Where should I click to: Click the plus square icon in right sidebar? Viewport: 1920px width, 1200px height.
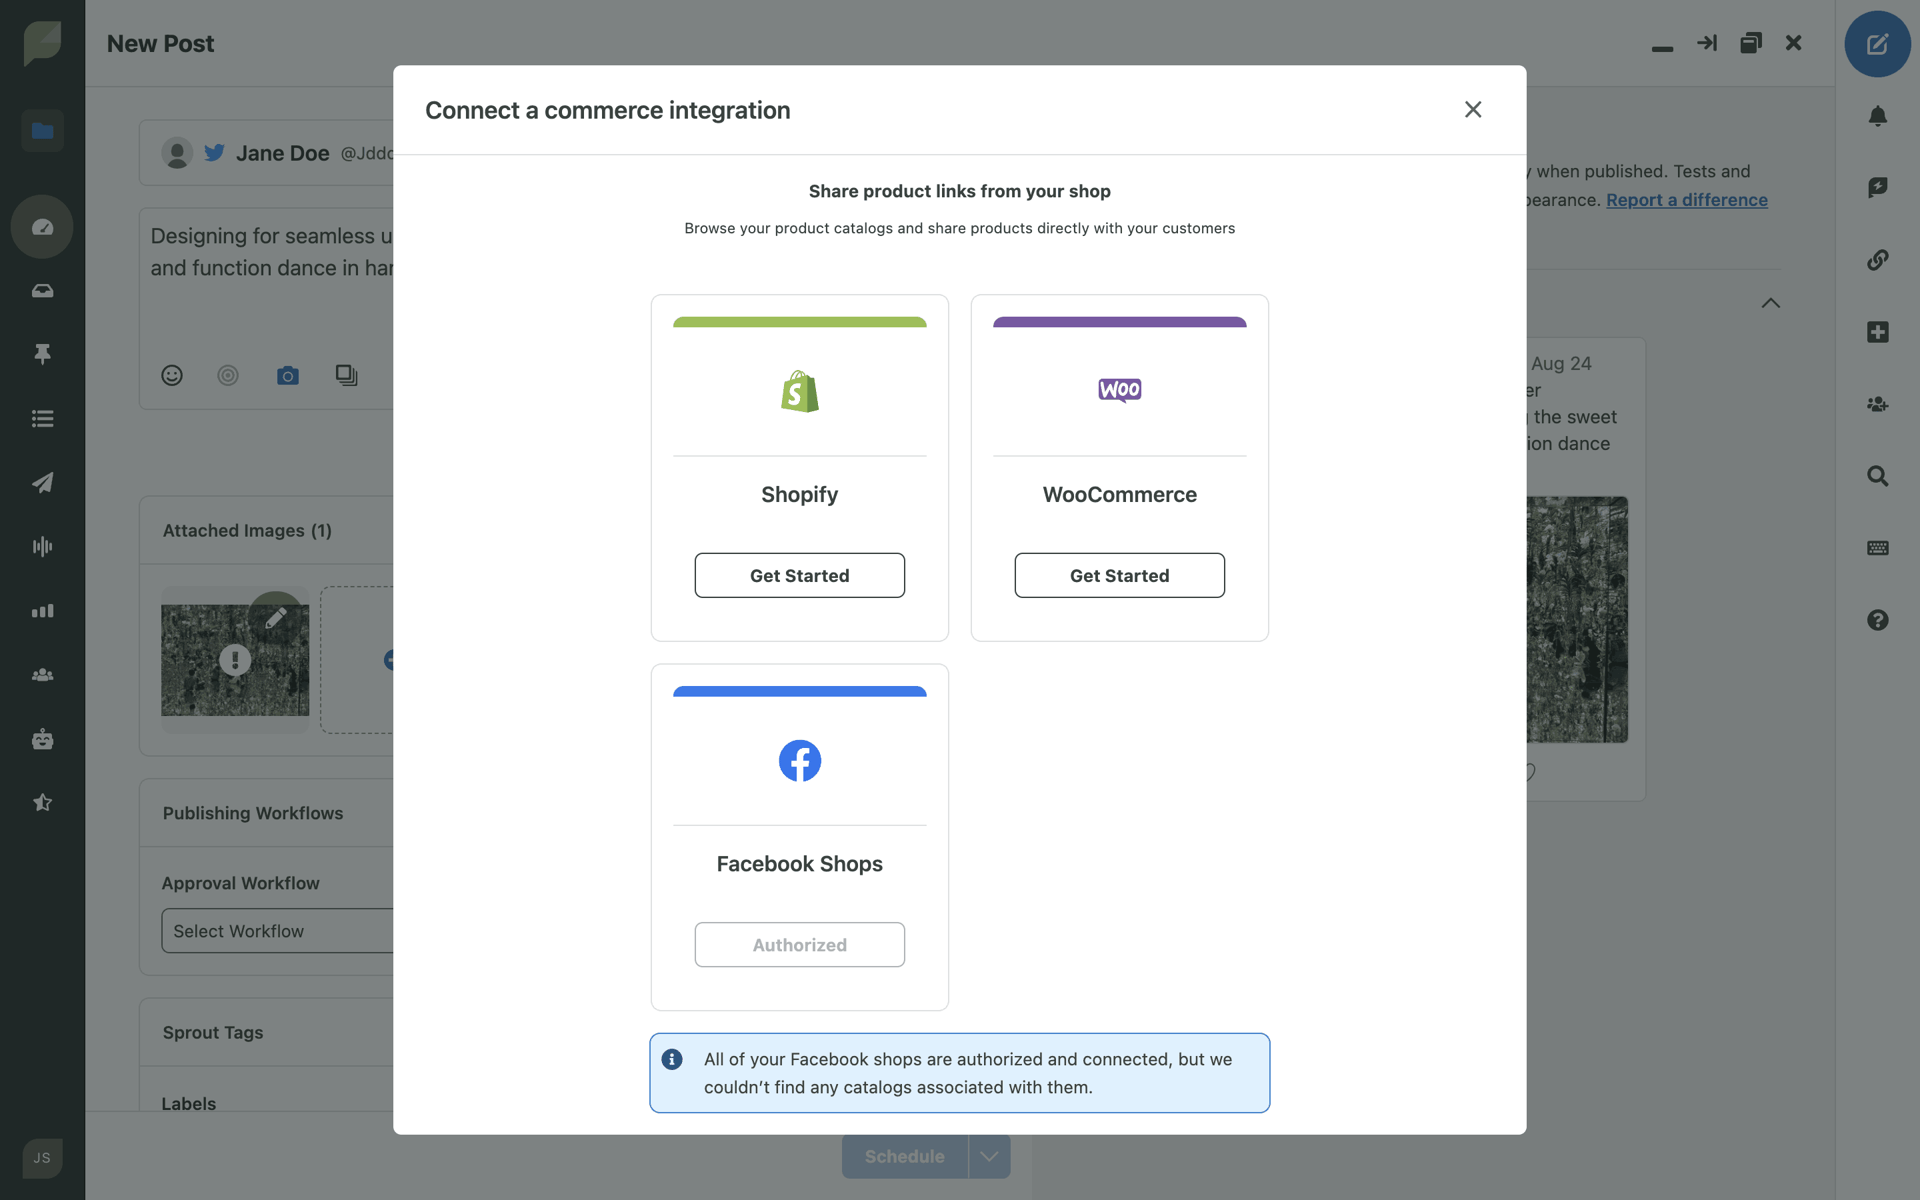[x=1877, y=332]
